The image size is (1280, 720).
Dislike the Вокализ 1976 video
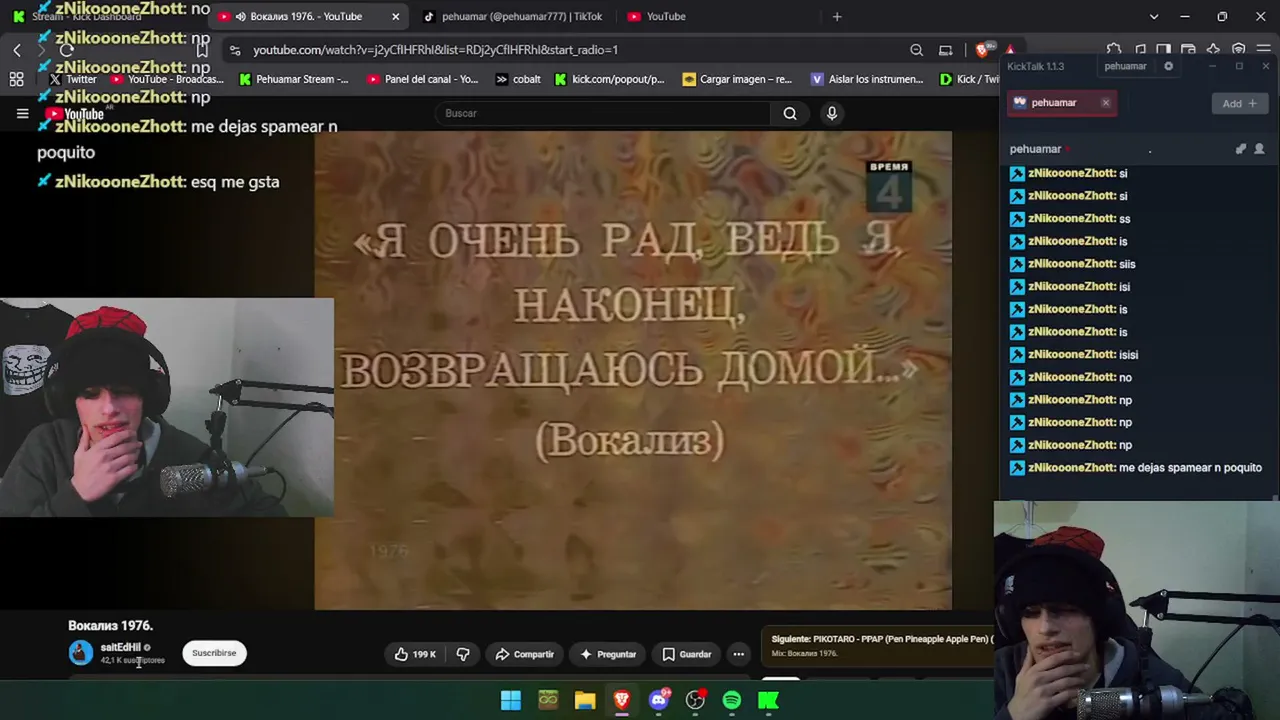point(463,654)
